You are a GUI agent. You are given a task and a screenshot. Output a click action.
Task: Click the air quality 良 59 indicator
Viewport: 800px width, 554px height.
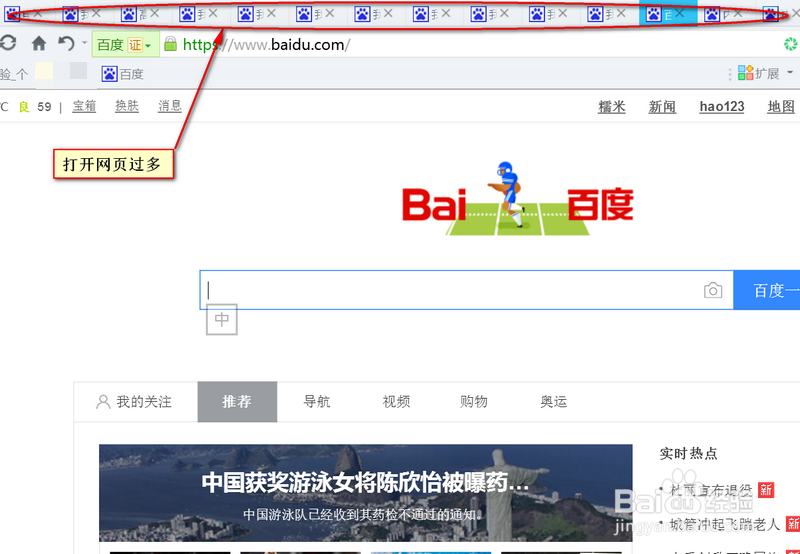[35, 107]
